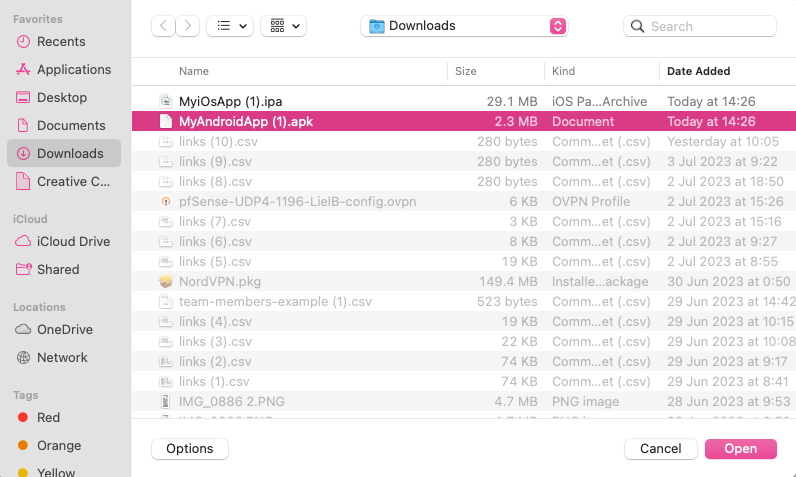Open Recents in the sidebar
This screenshot has width=796, height=477.
61,42
